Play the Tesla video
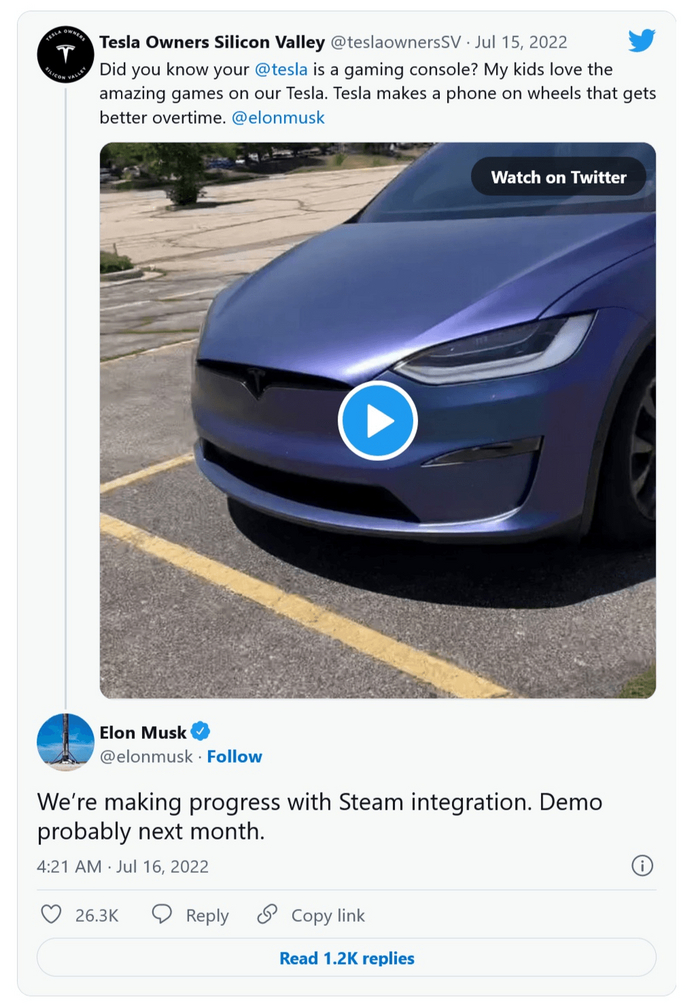The height and width of the screenshot is (1004, 700). pyautogui.click(x=377, y=421)
